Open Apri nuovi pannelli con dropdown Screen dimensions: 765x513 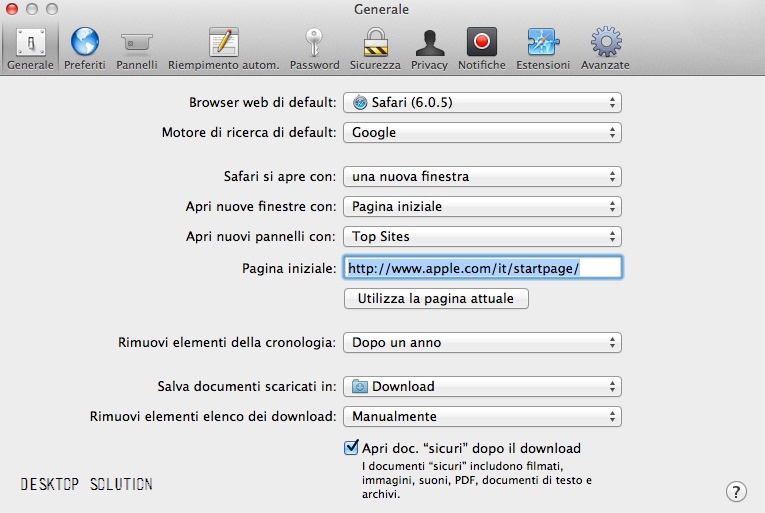pyautogui.click(x=482, y=236)
